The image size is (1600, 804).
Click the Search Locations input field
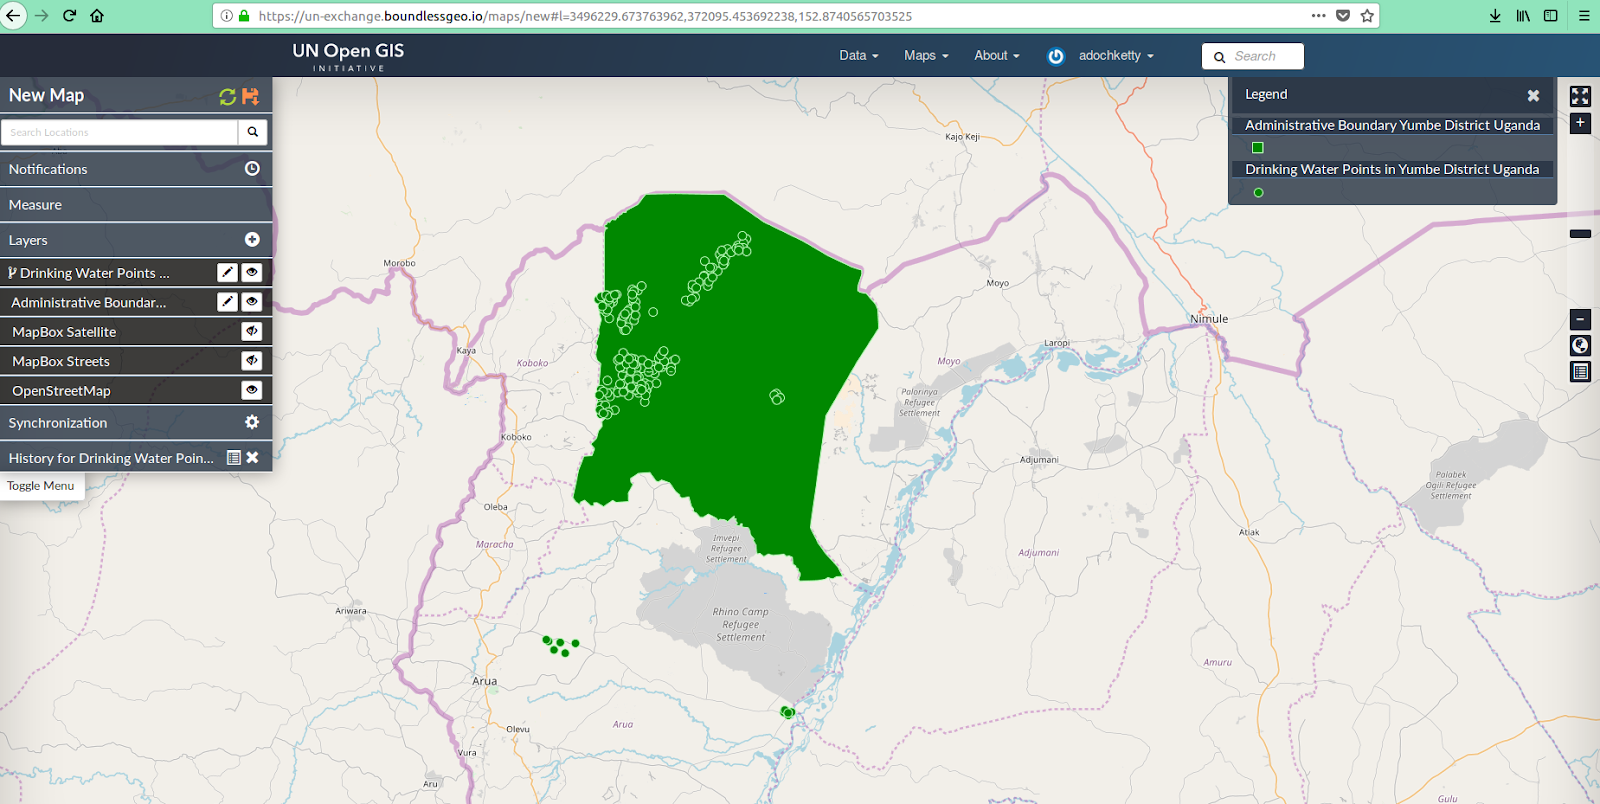[x=120, y=132]
